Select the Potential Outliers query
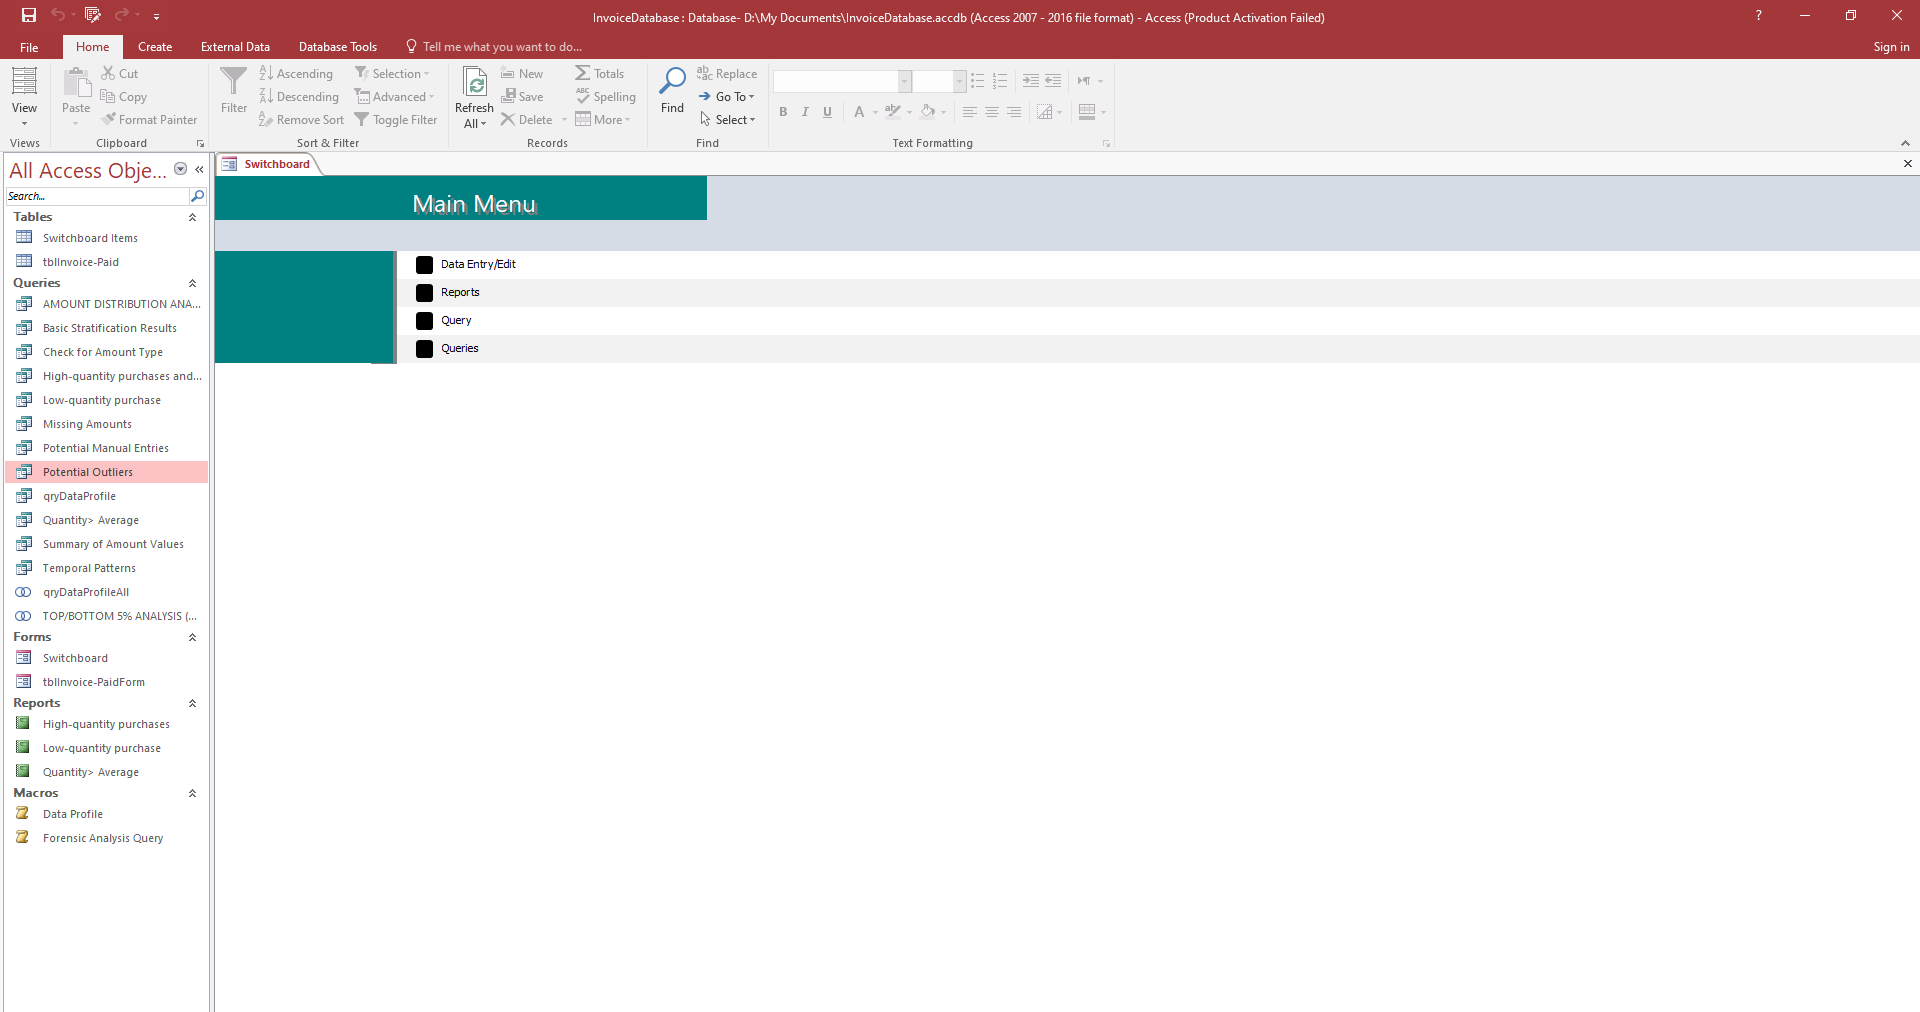 tap(106, 472)
